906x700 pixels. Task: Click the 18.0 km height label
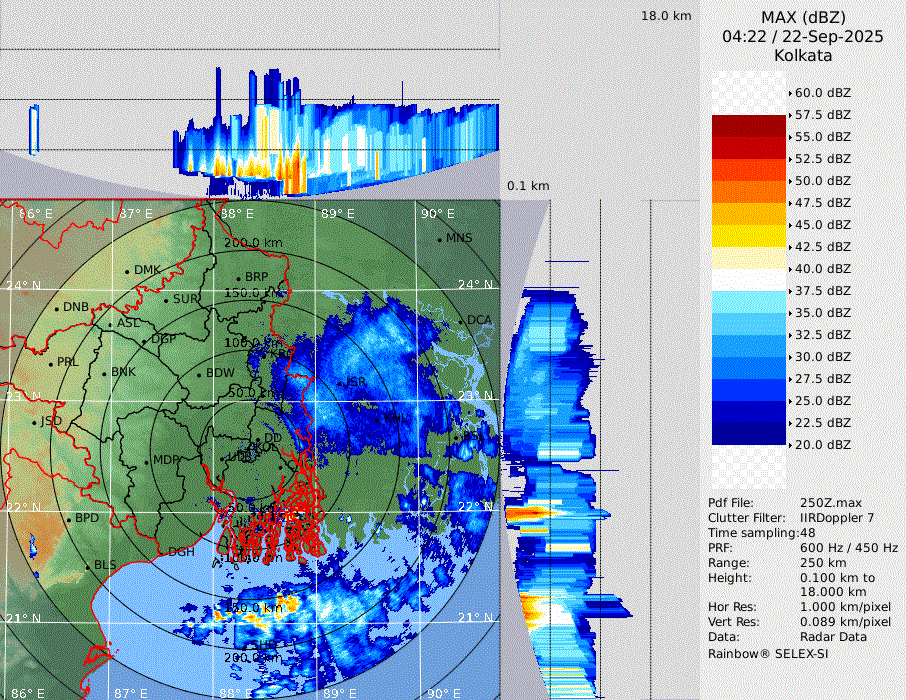666,16
